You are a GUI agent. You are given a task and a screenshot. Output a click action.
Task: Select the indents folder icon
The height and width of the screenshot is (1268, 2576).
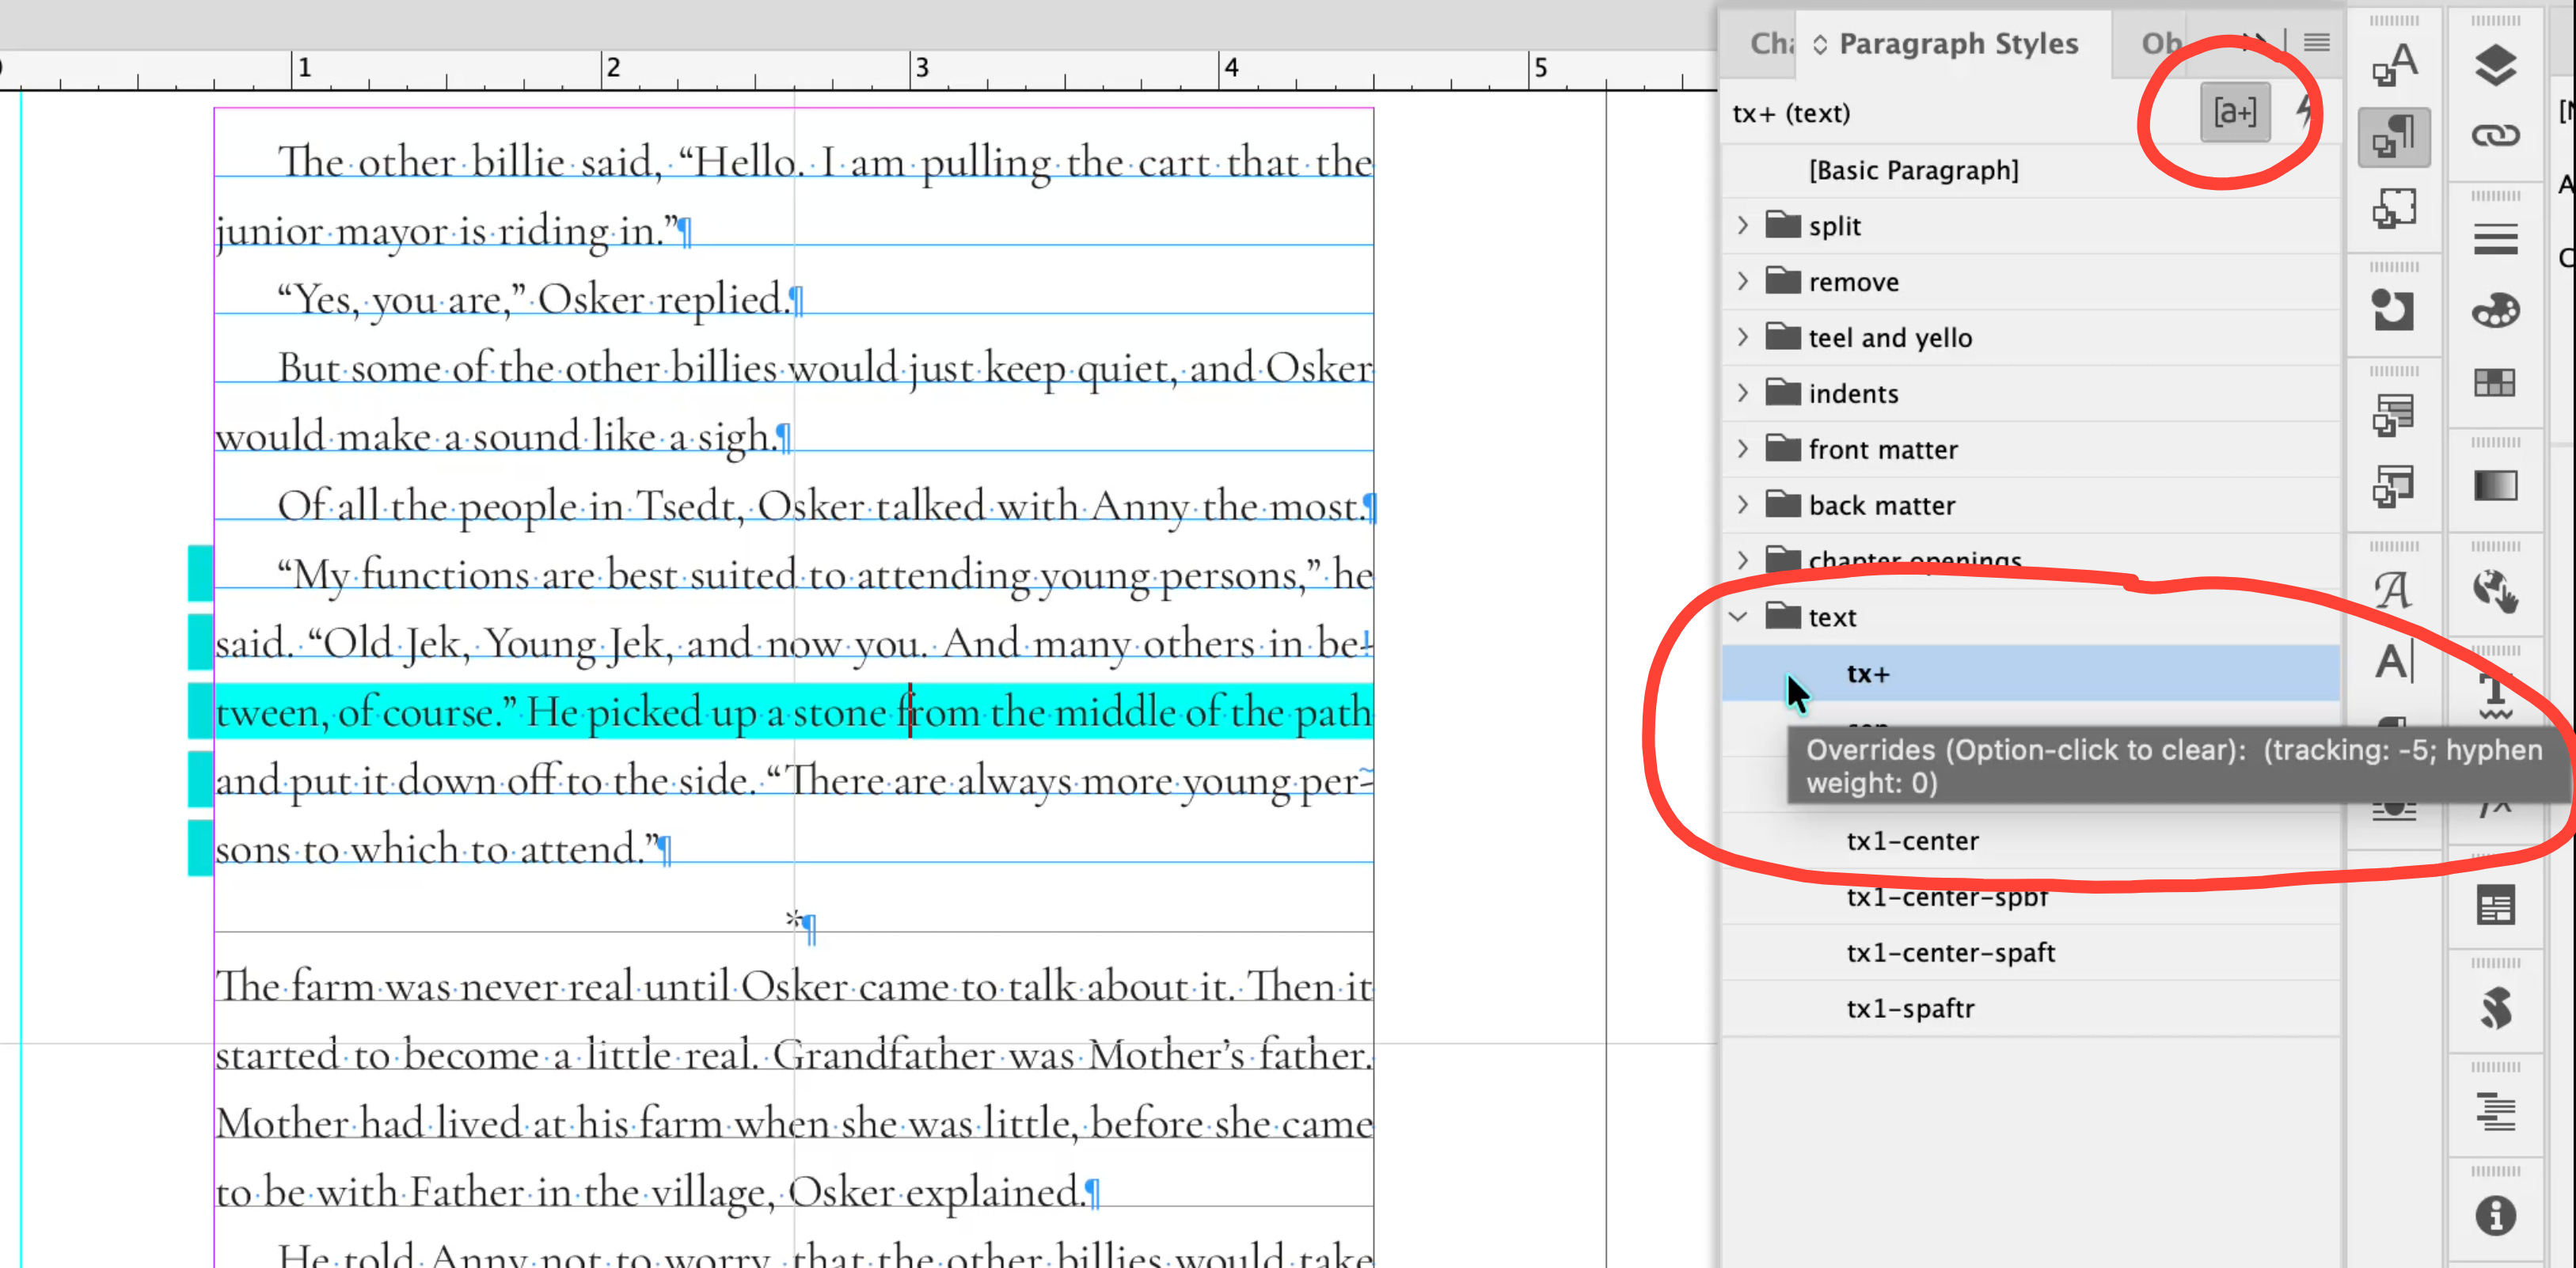[x=1782, y=392]
